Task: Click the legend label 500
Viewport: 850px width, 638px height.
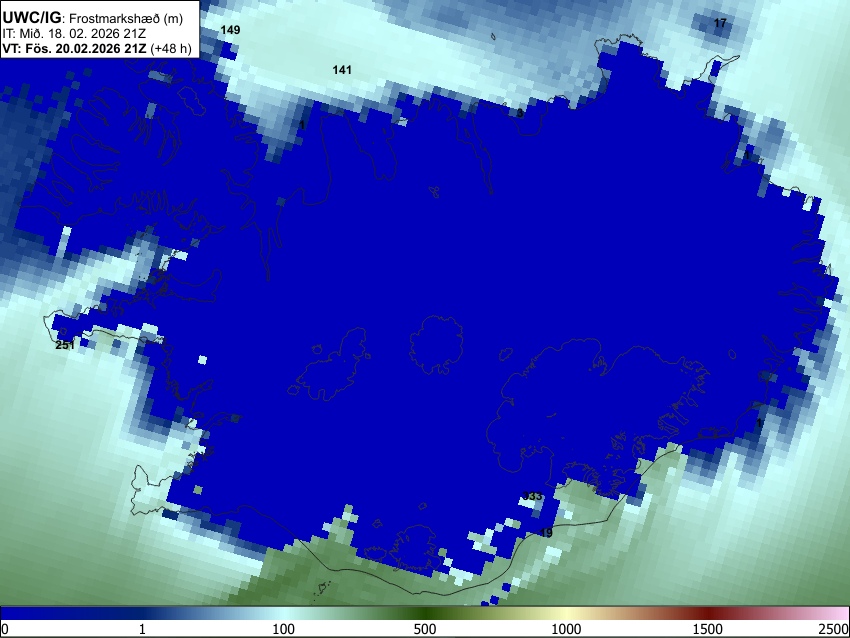Action: [425, 629]
